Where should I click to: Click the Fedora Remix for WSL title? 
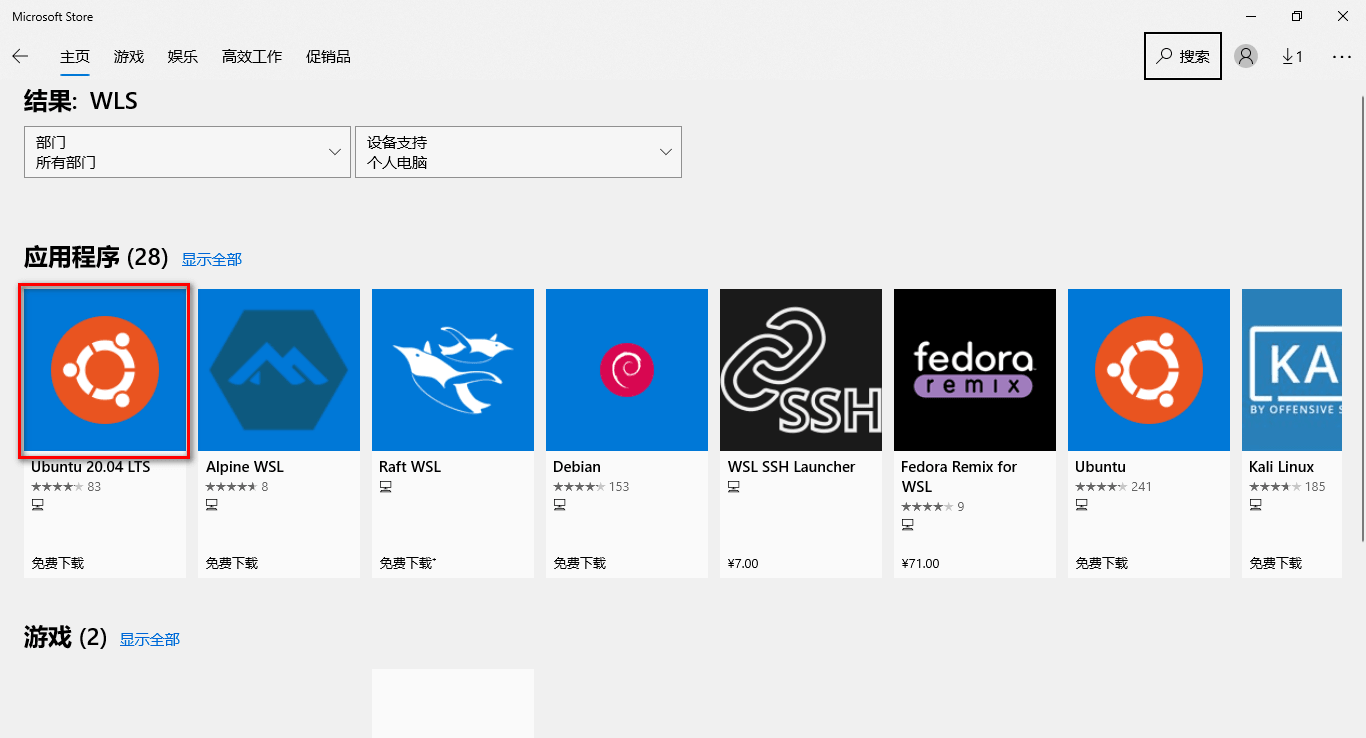pyautogui.click(x=959, y=477)
